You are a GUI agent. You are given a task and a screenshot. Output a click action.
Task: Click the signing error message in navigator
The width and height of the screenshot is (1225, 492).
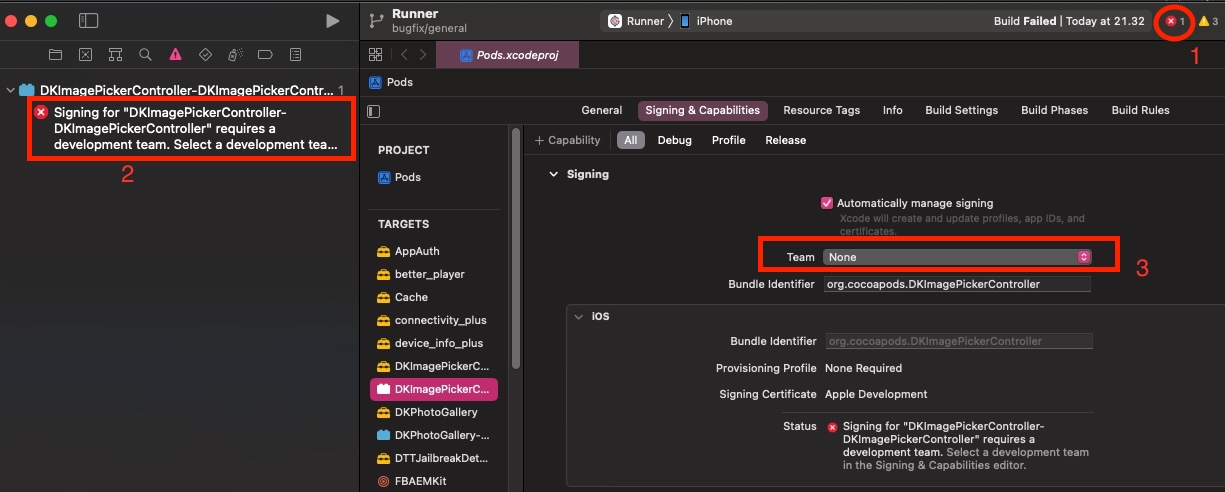click(x=196, y=128)
